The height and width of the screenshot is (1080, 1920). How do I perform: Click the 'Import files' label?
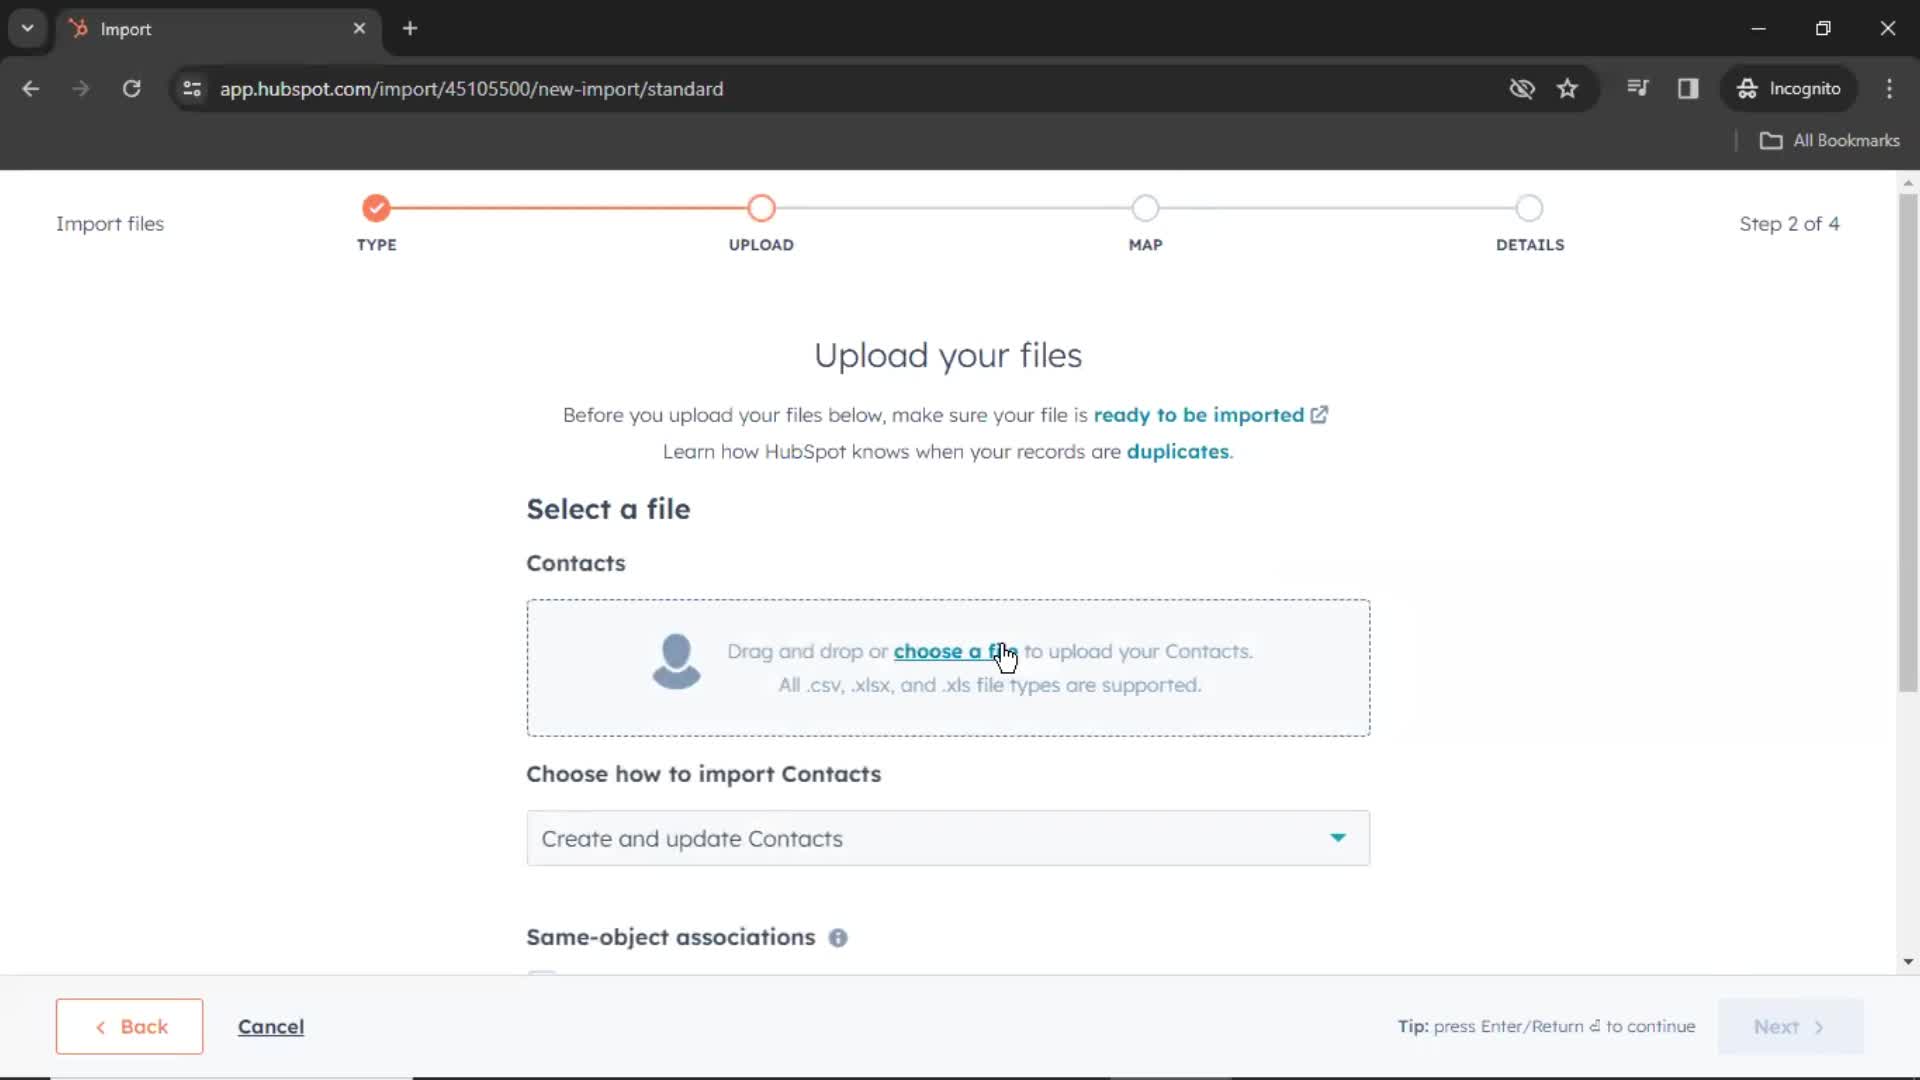coord(110,224)
